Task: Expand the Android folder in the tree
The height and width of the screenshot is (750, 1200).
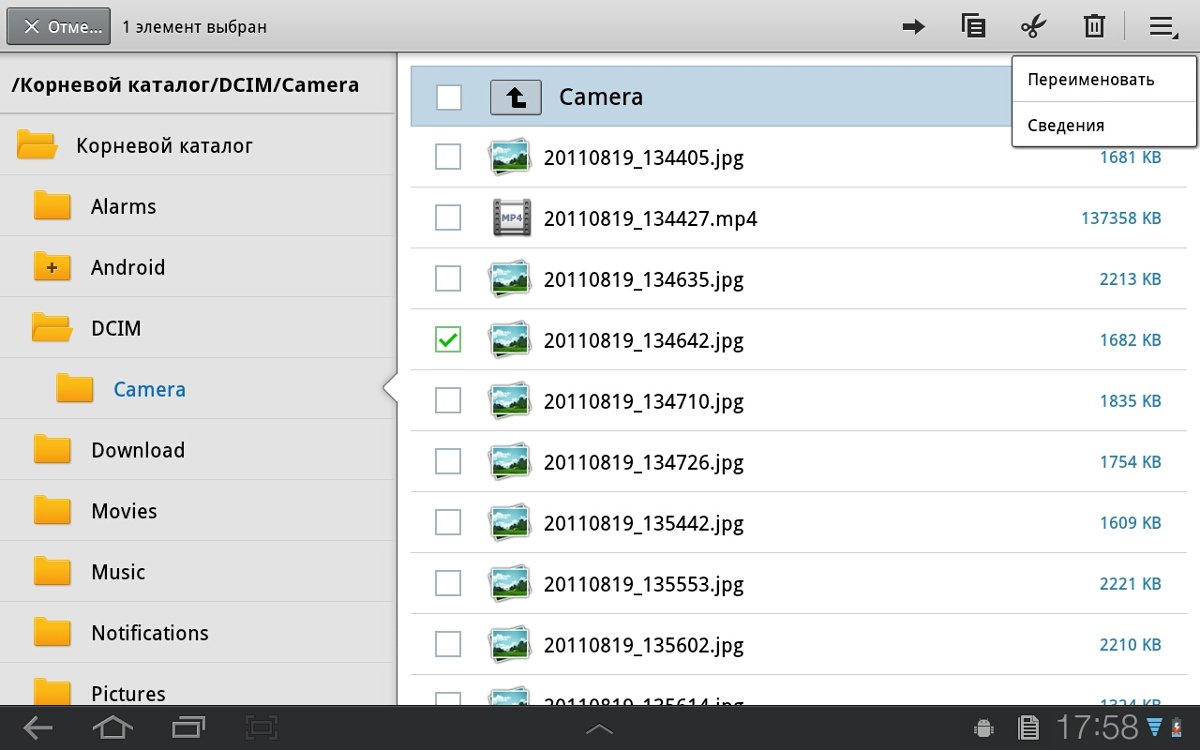Action: [52, 267]
